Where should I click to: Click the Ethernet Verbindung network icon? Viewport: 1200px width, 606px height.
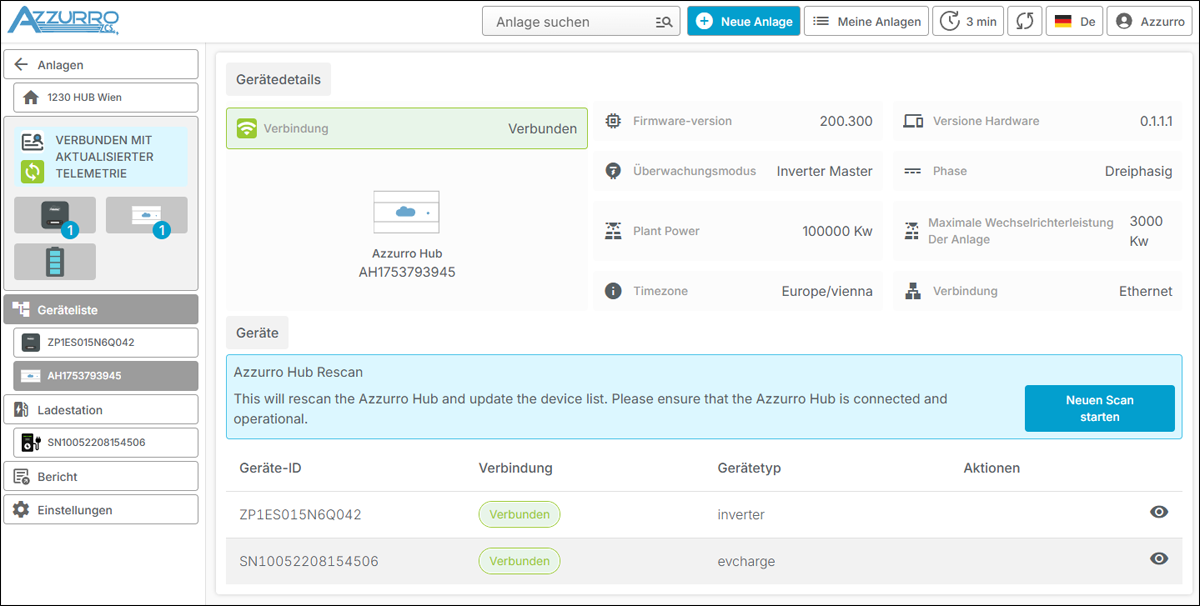912,291
